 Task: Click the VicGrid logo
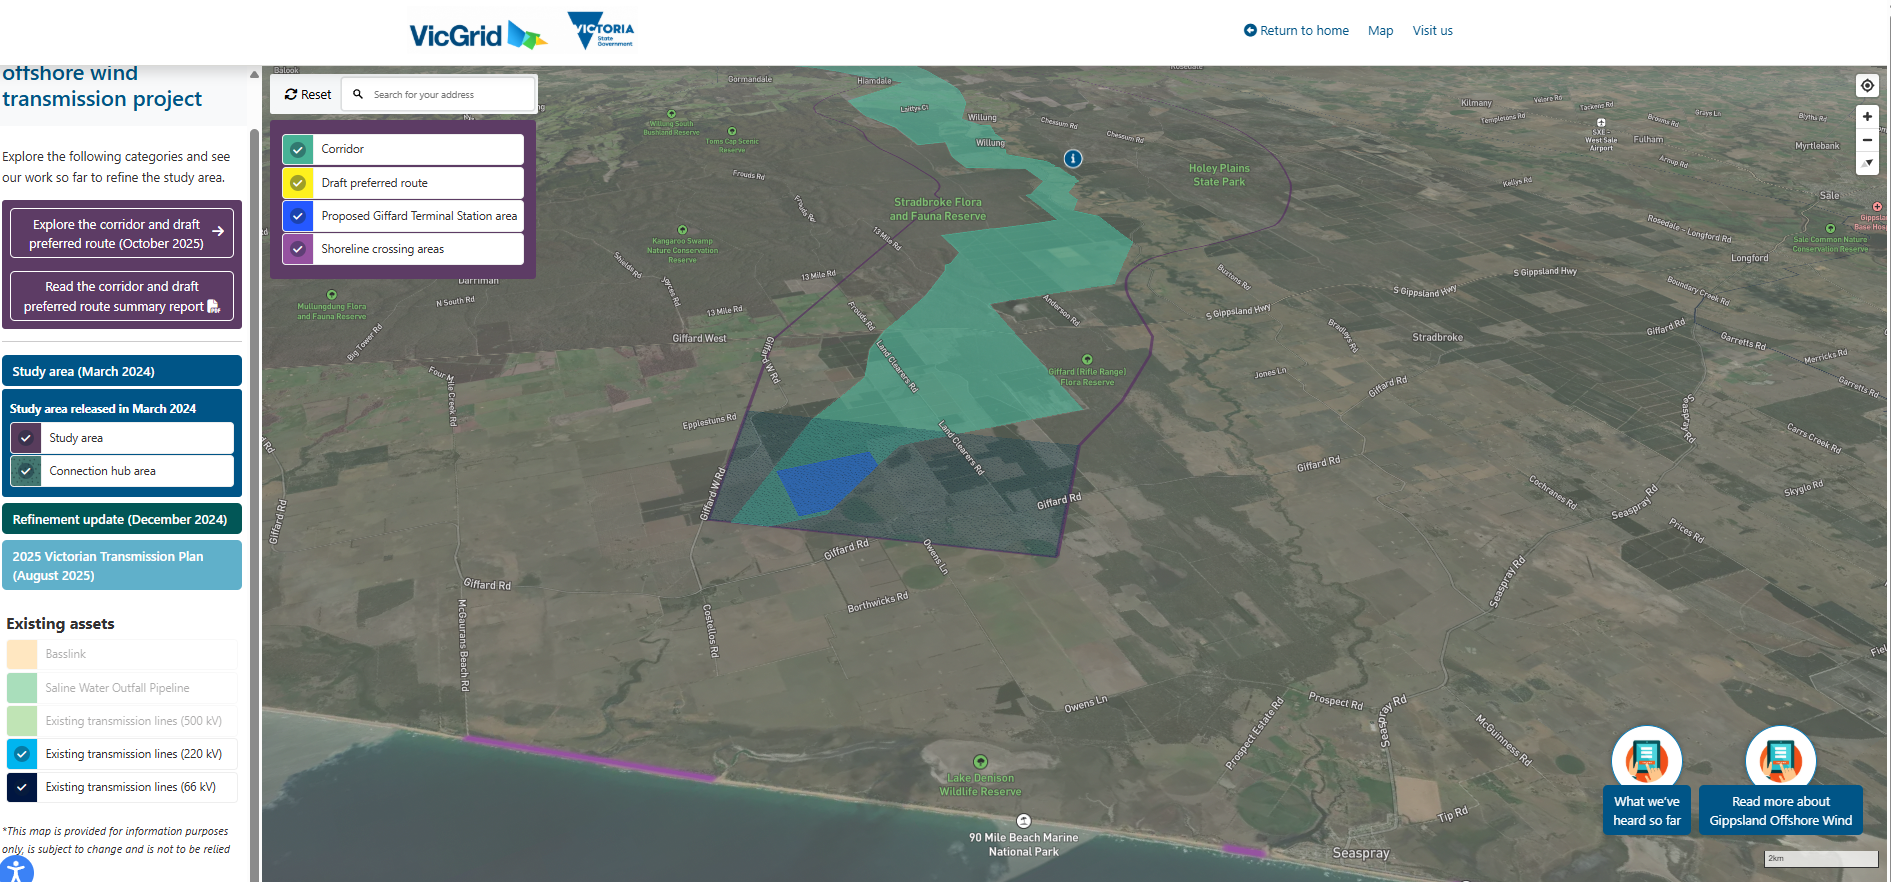click(x=477, y=35)
